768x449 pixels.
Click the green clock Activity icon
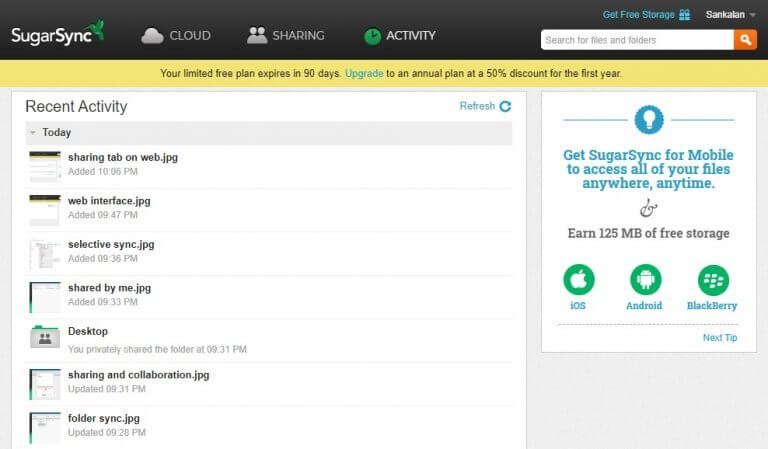pos(373,37)
